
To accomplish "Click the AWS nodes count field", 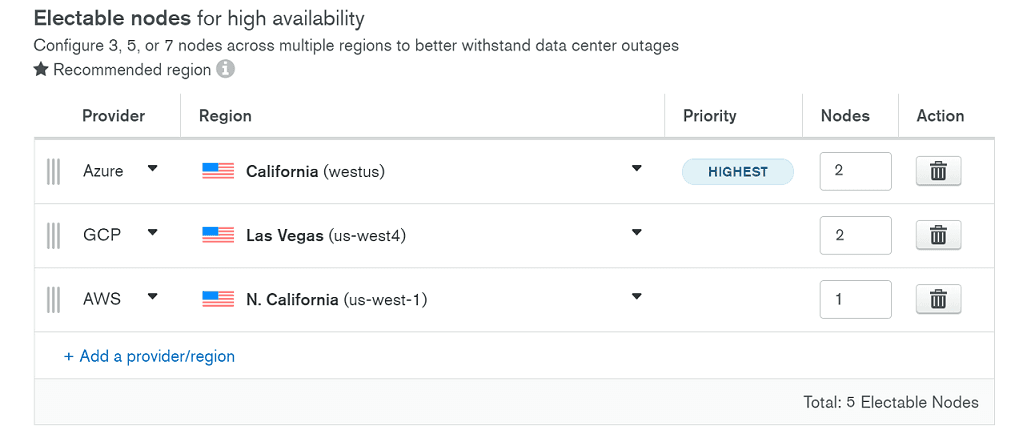I will pos(855,299).
